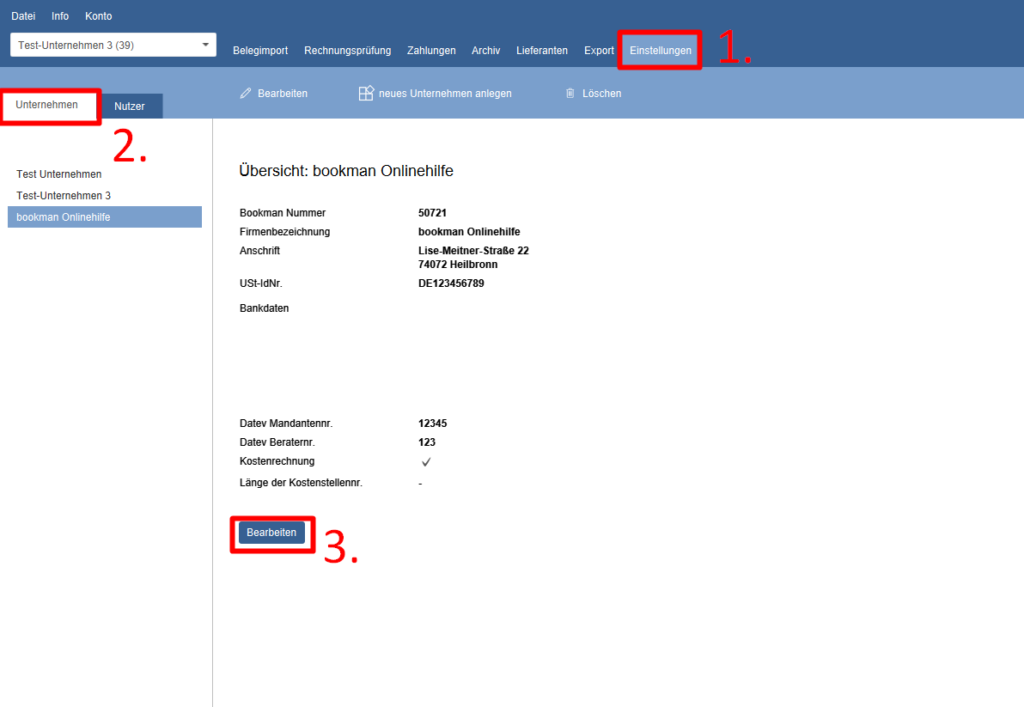
Task: Click Firmenbezeichnung value bookman Onlinehilfe
Action: (x=469, y=232)
